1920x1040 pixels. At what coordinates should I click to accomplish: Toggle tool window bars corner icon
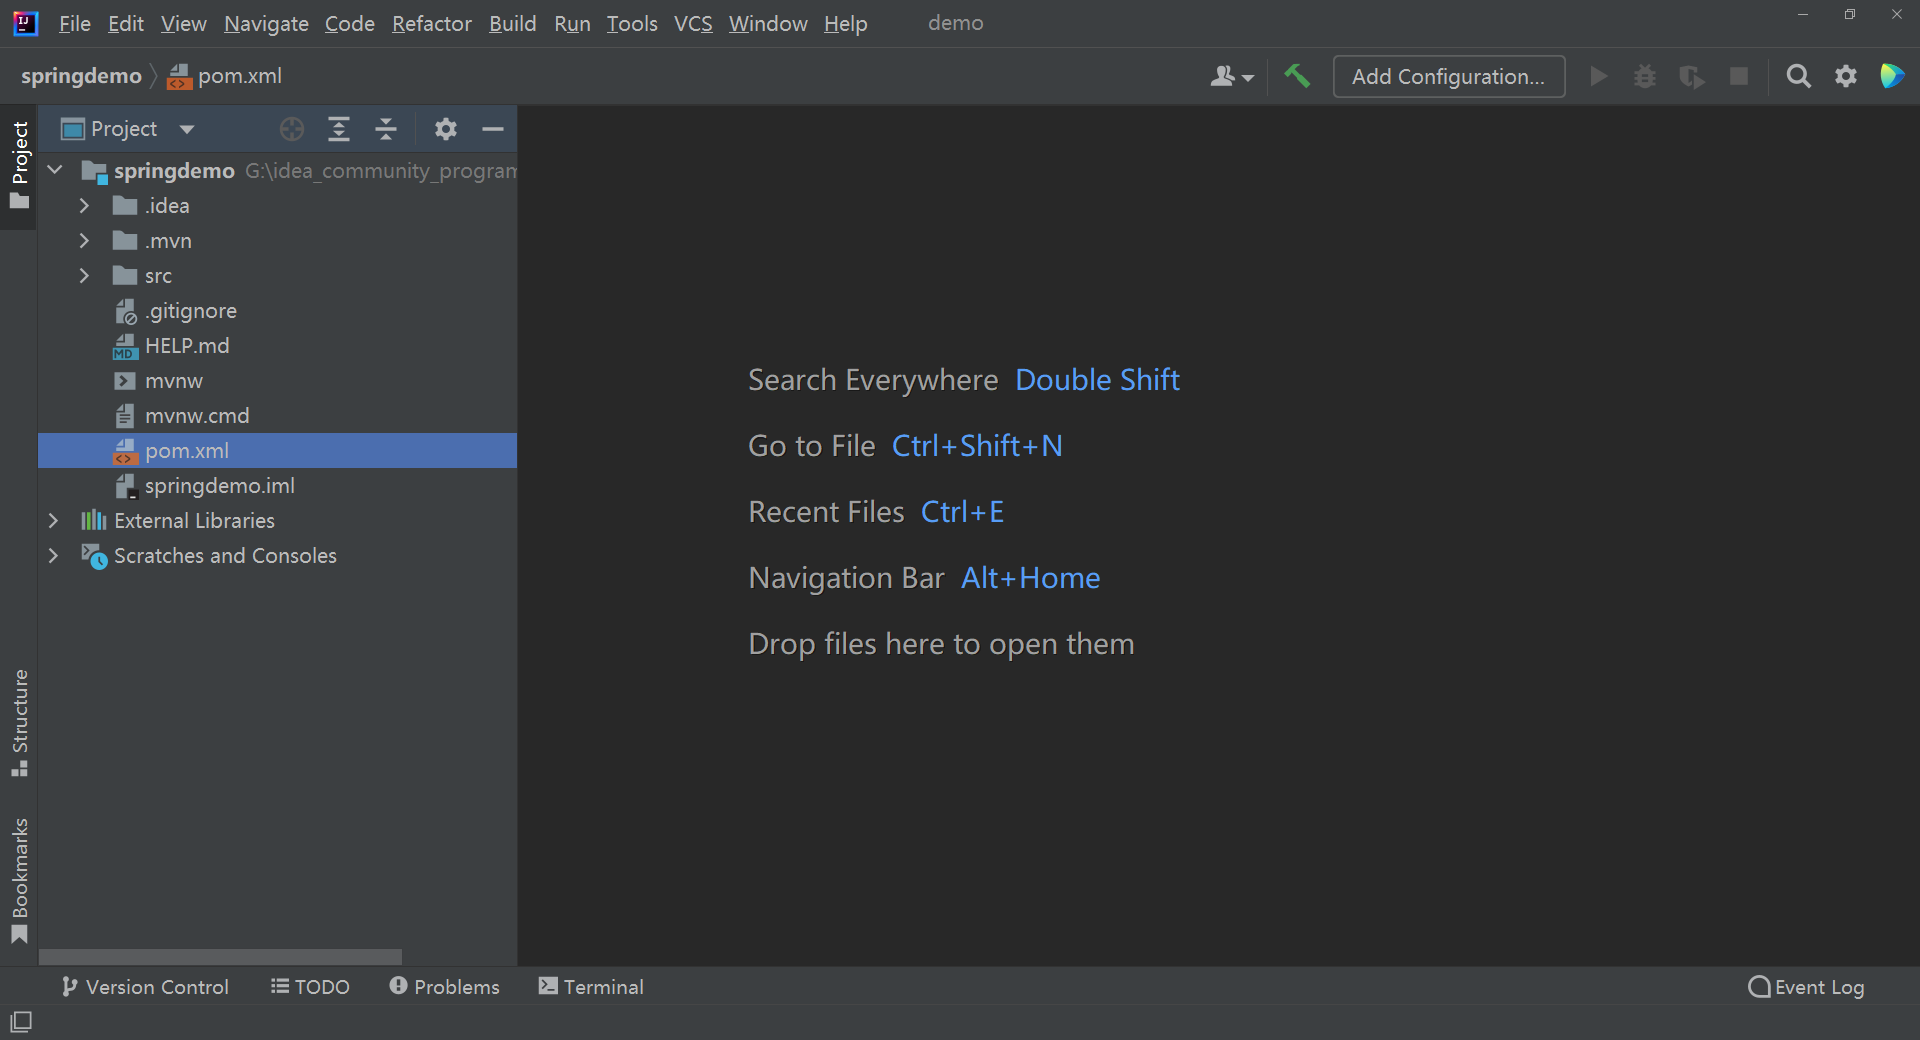(21, 1022)
